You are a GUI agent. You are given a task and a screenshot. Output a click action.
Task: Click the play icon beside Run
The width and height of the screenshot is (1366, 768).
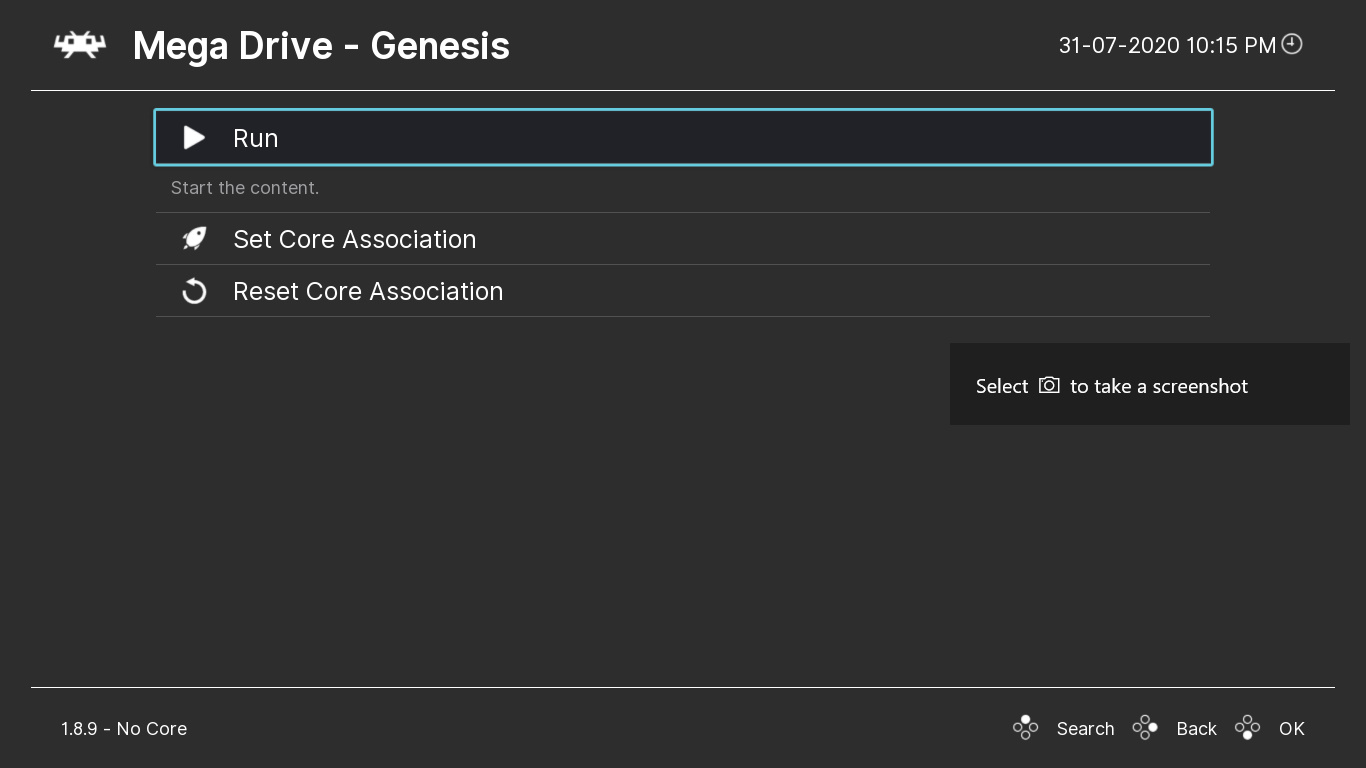(193, 138)
